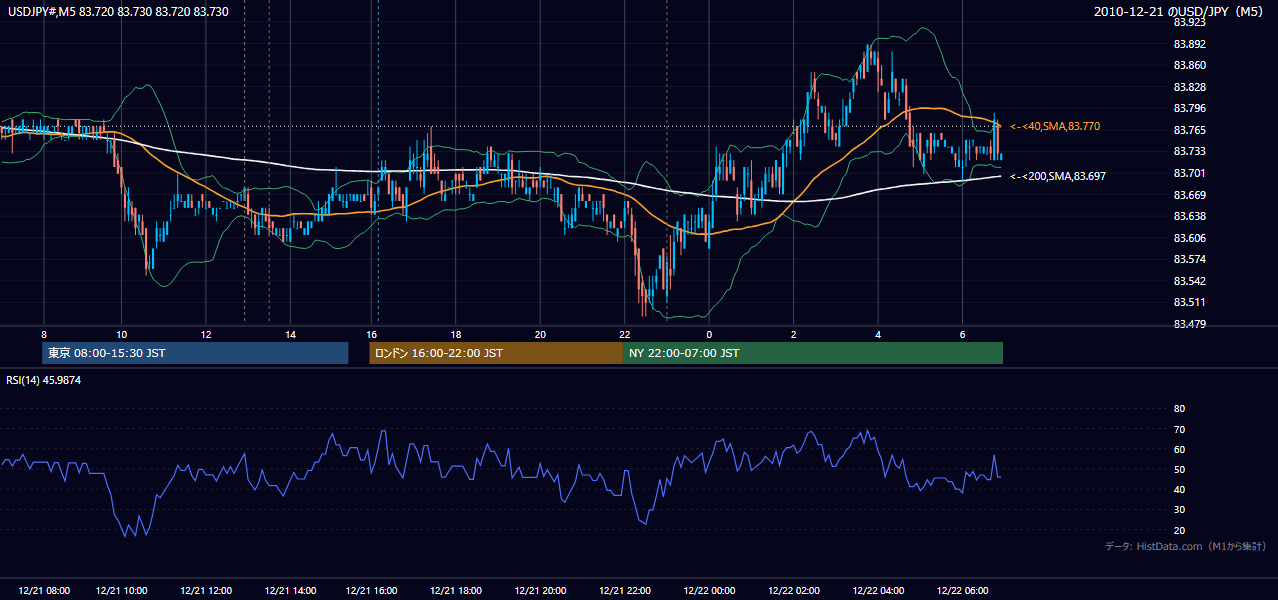The image size is (1278, 600).
Task: Click price axis value 83.542
Action: (x=1190, y=280)
